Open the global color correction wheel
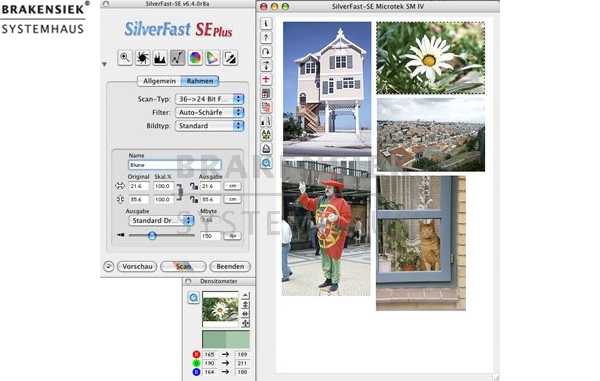 (195, 58)
